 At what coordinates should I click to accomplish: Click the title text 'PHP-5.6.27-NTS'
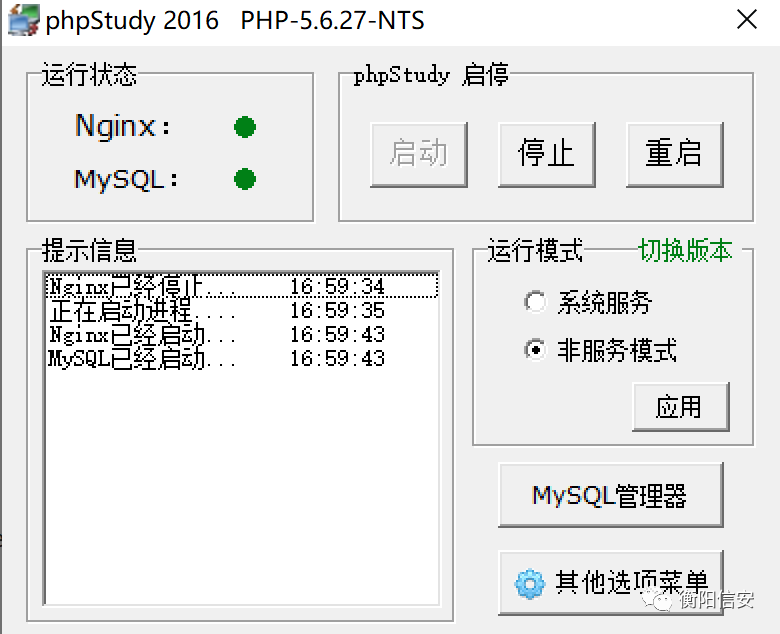click(332, 21)
